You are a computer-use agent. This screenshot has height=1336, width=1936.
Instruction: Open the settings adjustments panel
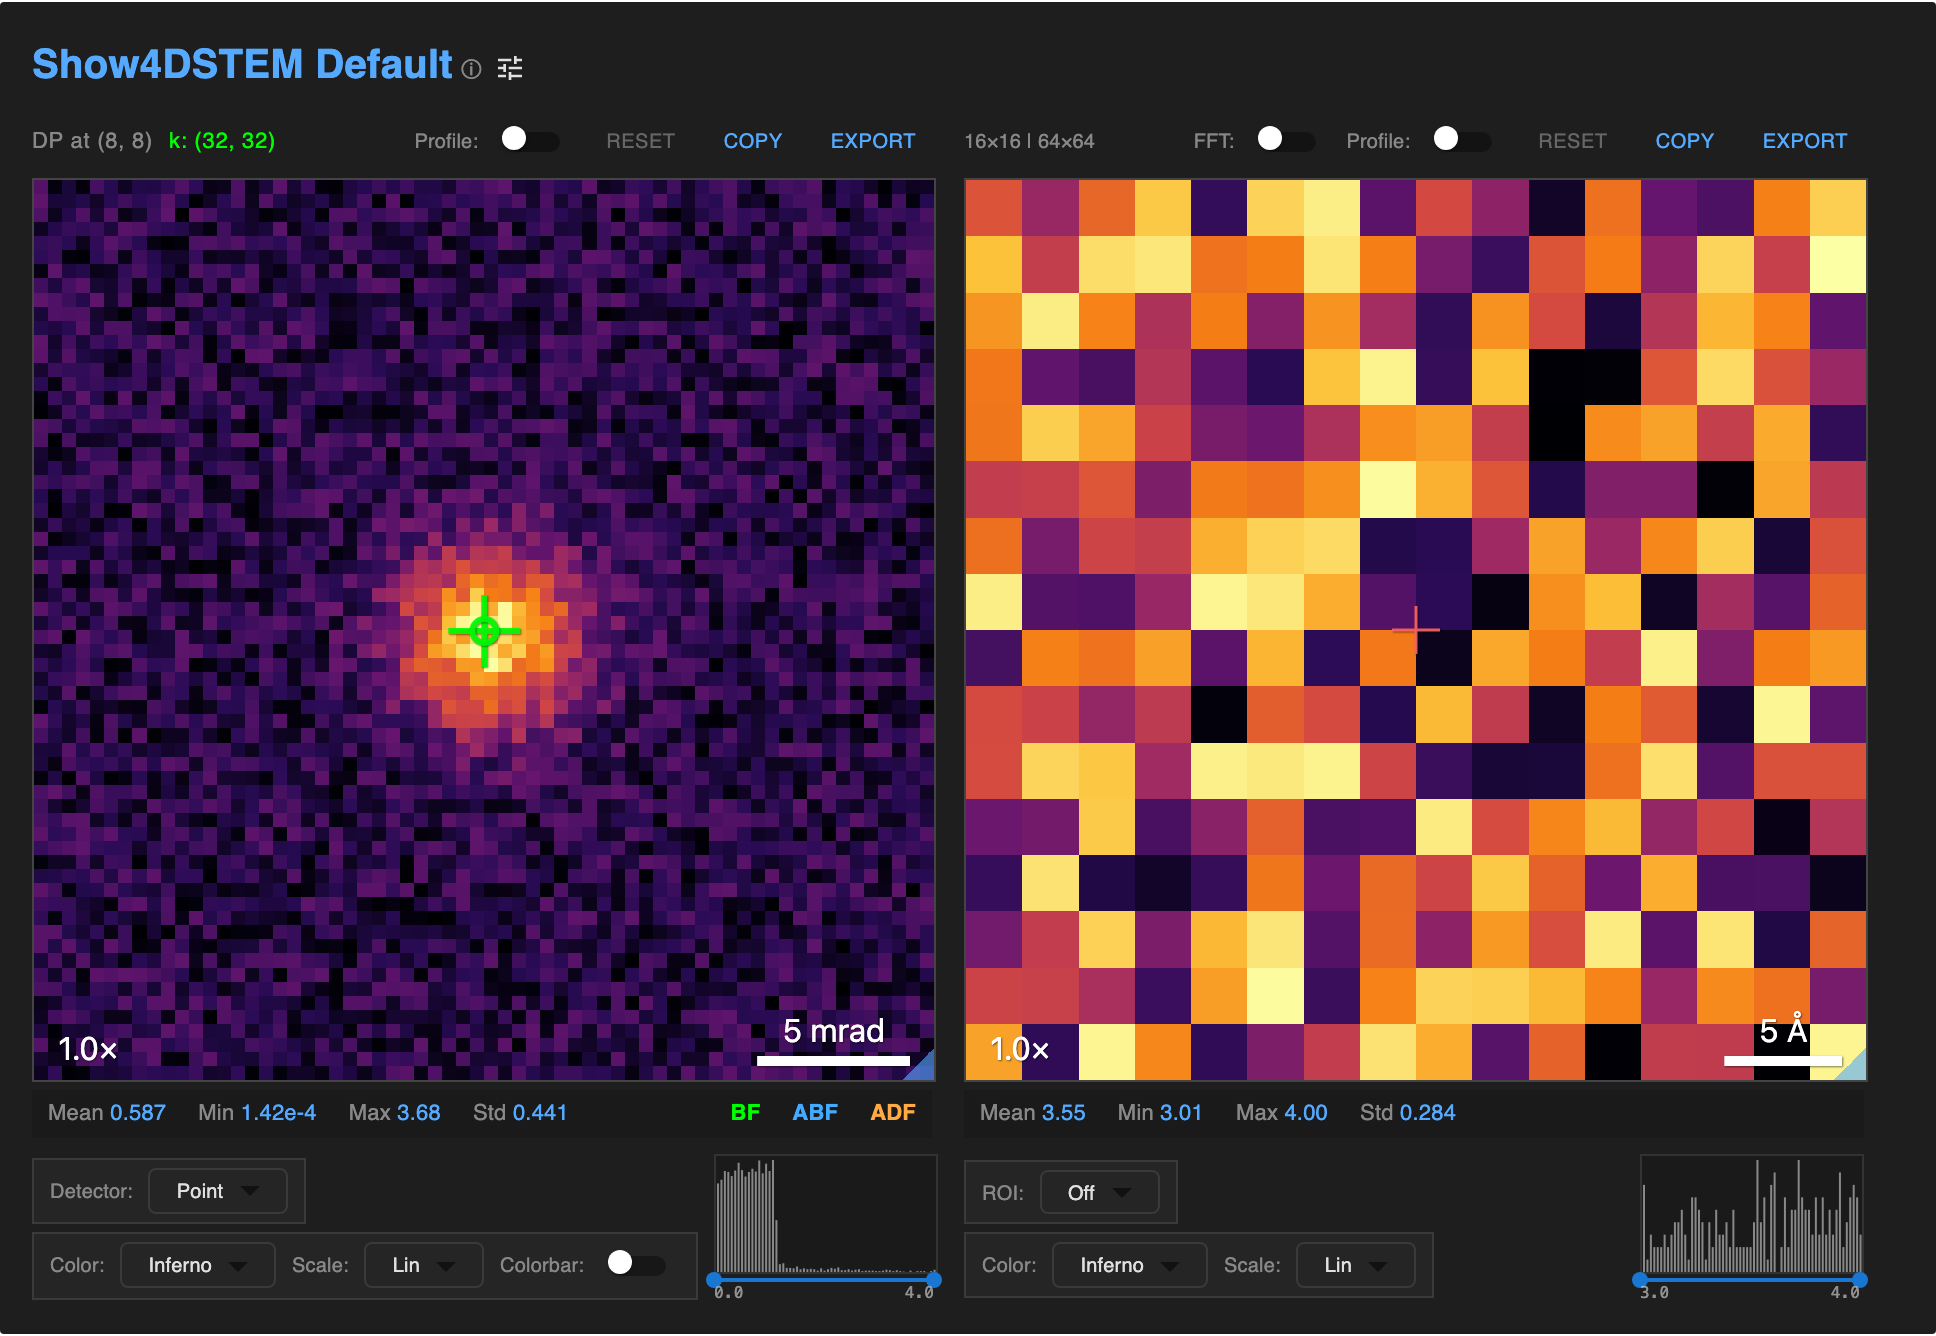tap(510, 68)
